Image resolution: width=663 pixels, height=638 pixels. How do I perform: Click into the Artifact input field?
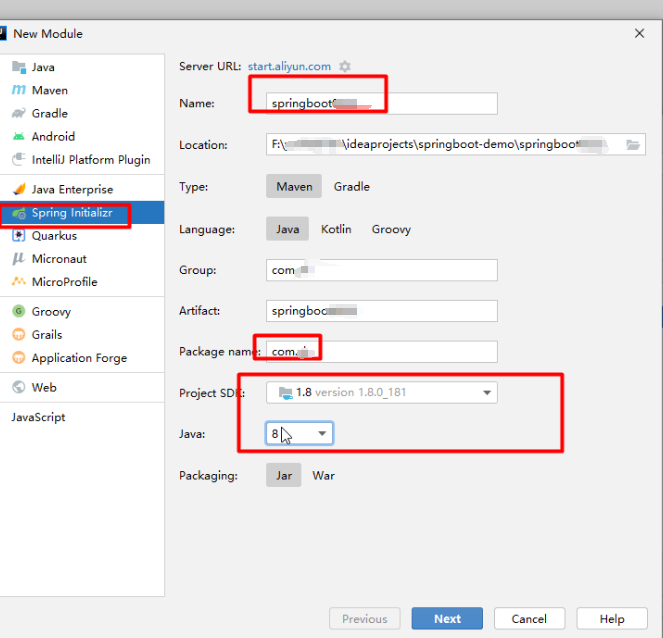coord(382,311)
